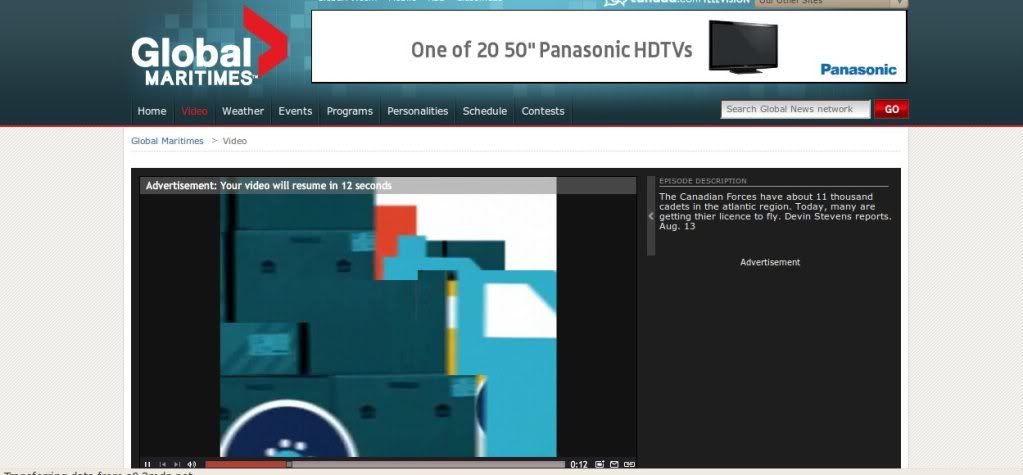The width and height of the screenshot is (1023, 475).
Task: Seek on the video progress bar
Action: tap(385, 465)
